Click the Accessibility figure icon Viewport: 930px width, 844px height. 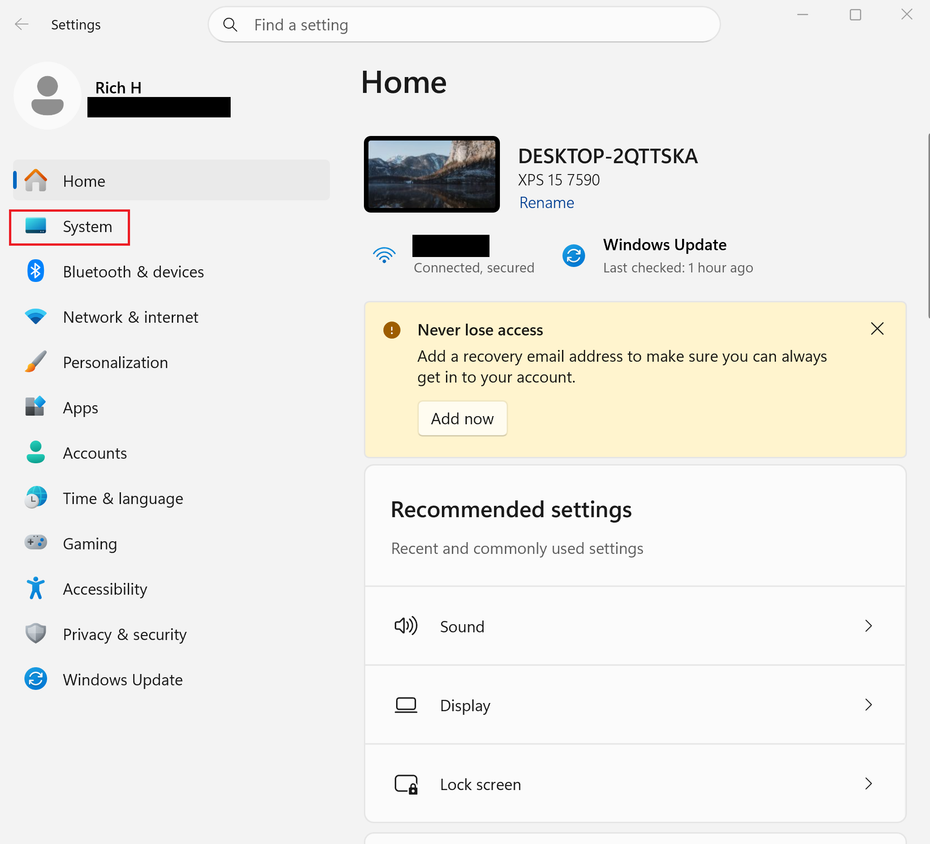pyautogui.click(x=36, y=588)
